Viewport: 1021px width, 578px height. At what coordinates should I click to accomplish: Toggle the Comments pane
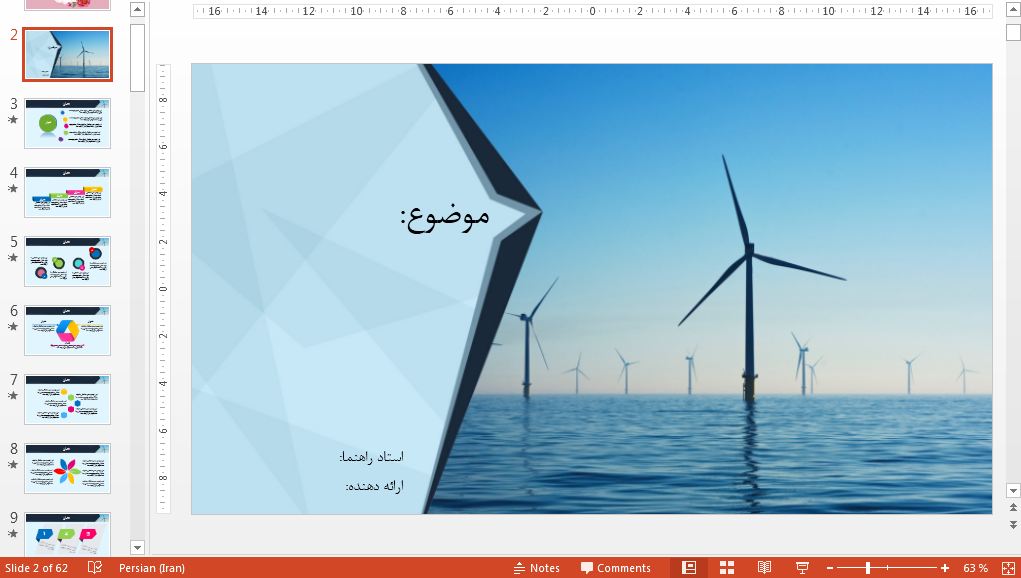[616, 567]
